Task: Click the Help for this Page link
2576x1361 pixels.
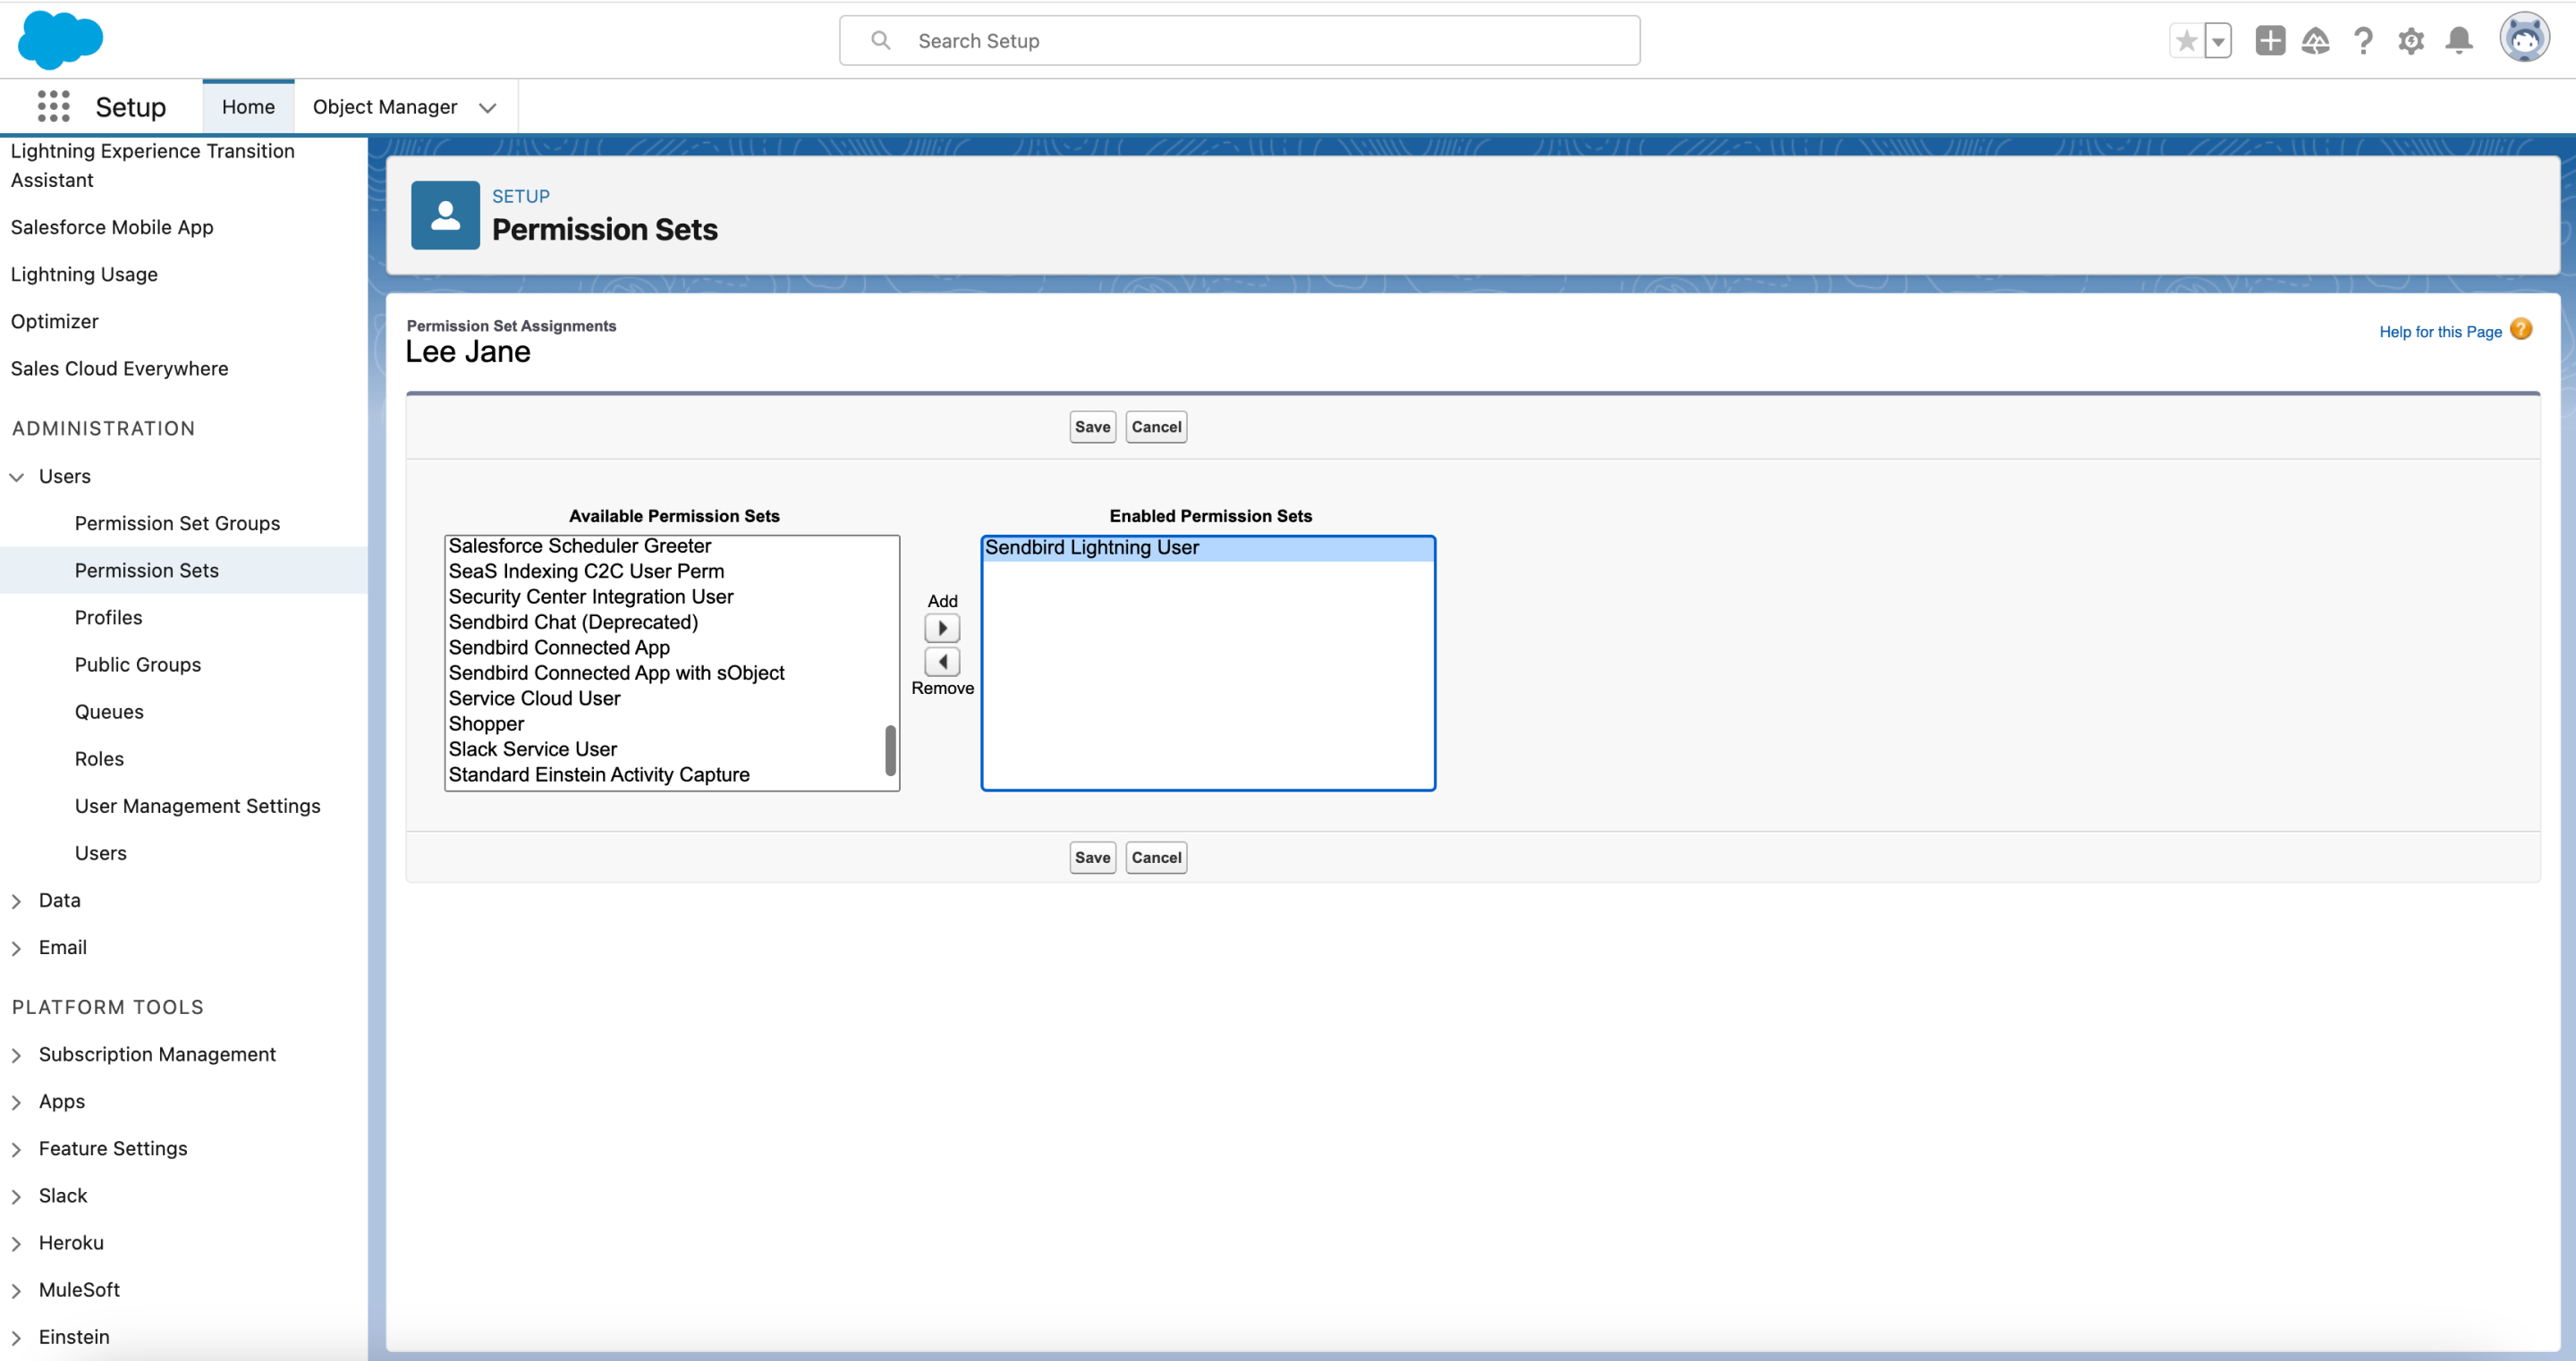Action: [x=2439, y=331]
